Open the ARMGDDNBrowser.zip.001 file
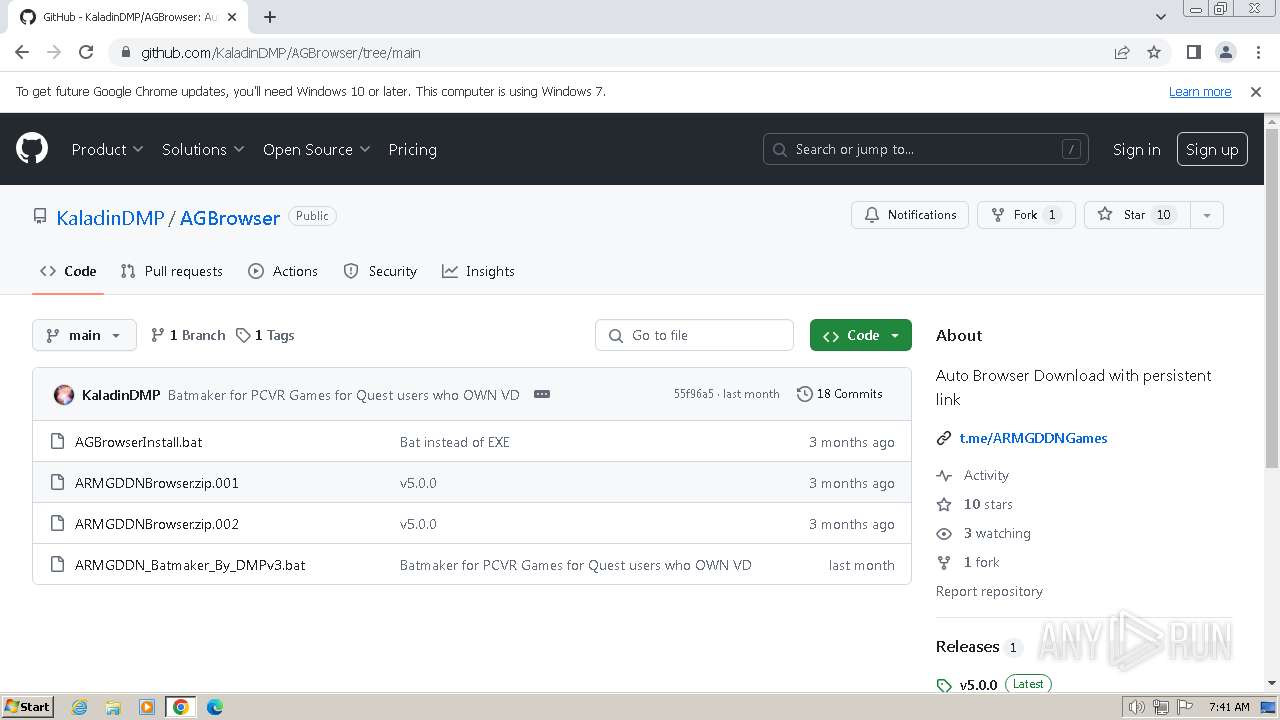Screen dimensions: 1280x720 (157, 483)
